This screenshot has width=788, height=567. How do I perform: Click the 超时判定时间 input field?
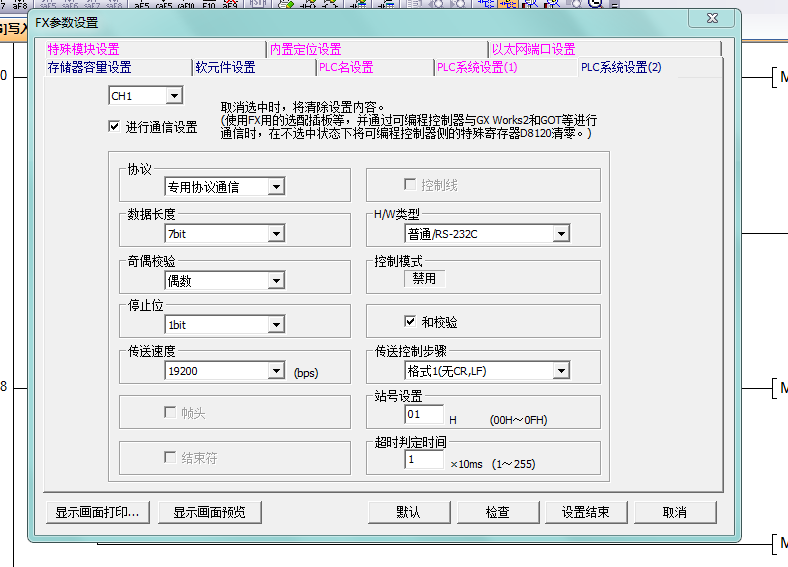point(424,460)
